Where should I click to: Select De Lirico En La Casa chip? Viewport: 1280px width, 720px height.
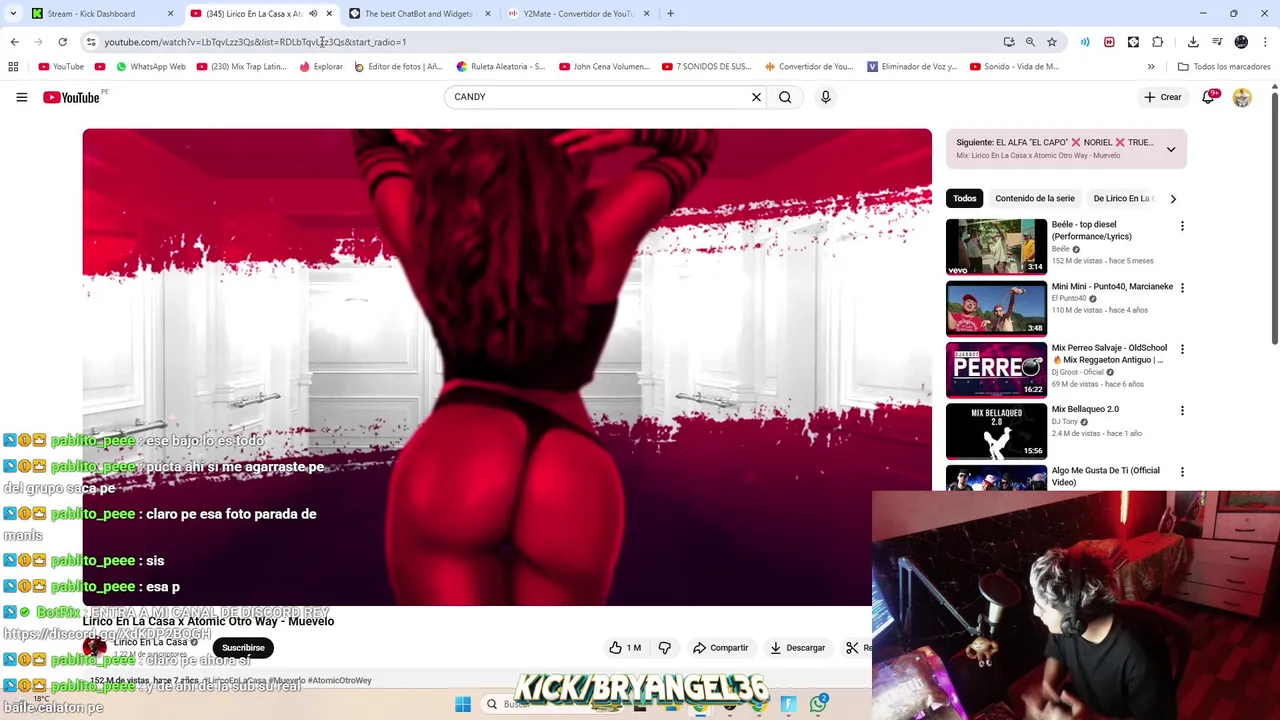[x=1124, y=198]
